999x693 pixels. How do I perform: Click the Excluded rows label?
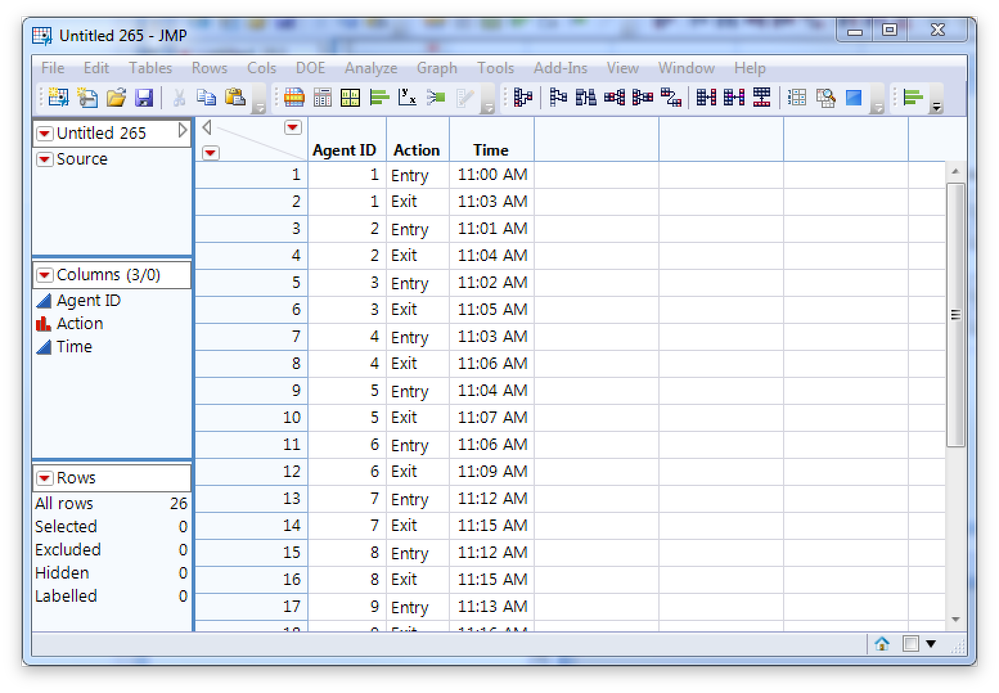click(x=68, y=550)
